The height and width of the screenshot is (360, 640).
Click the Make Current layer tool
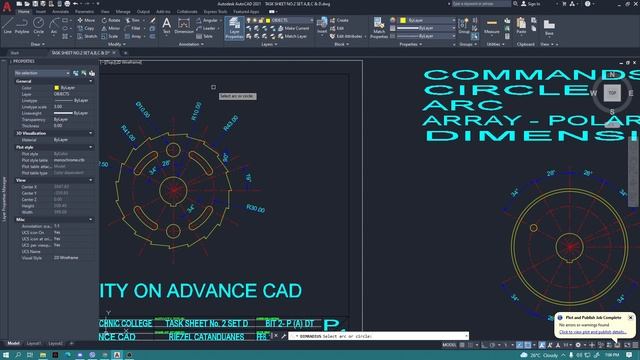[293, 28]
